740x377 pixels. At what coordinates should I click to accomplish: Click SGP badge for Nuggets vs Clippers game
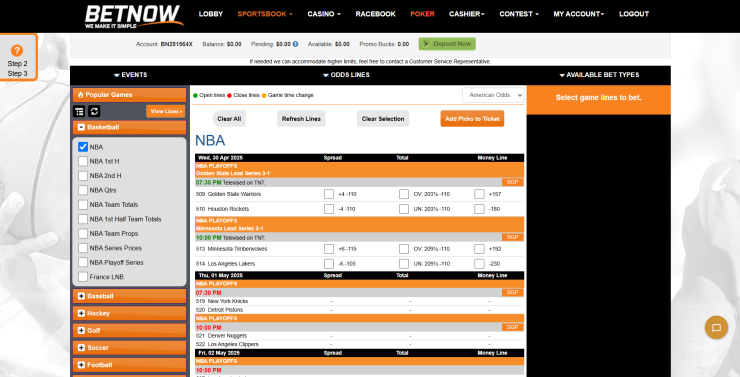click(513, 327)
